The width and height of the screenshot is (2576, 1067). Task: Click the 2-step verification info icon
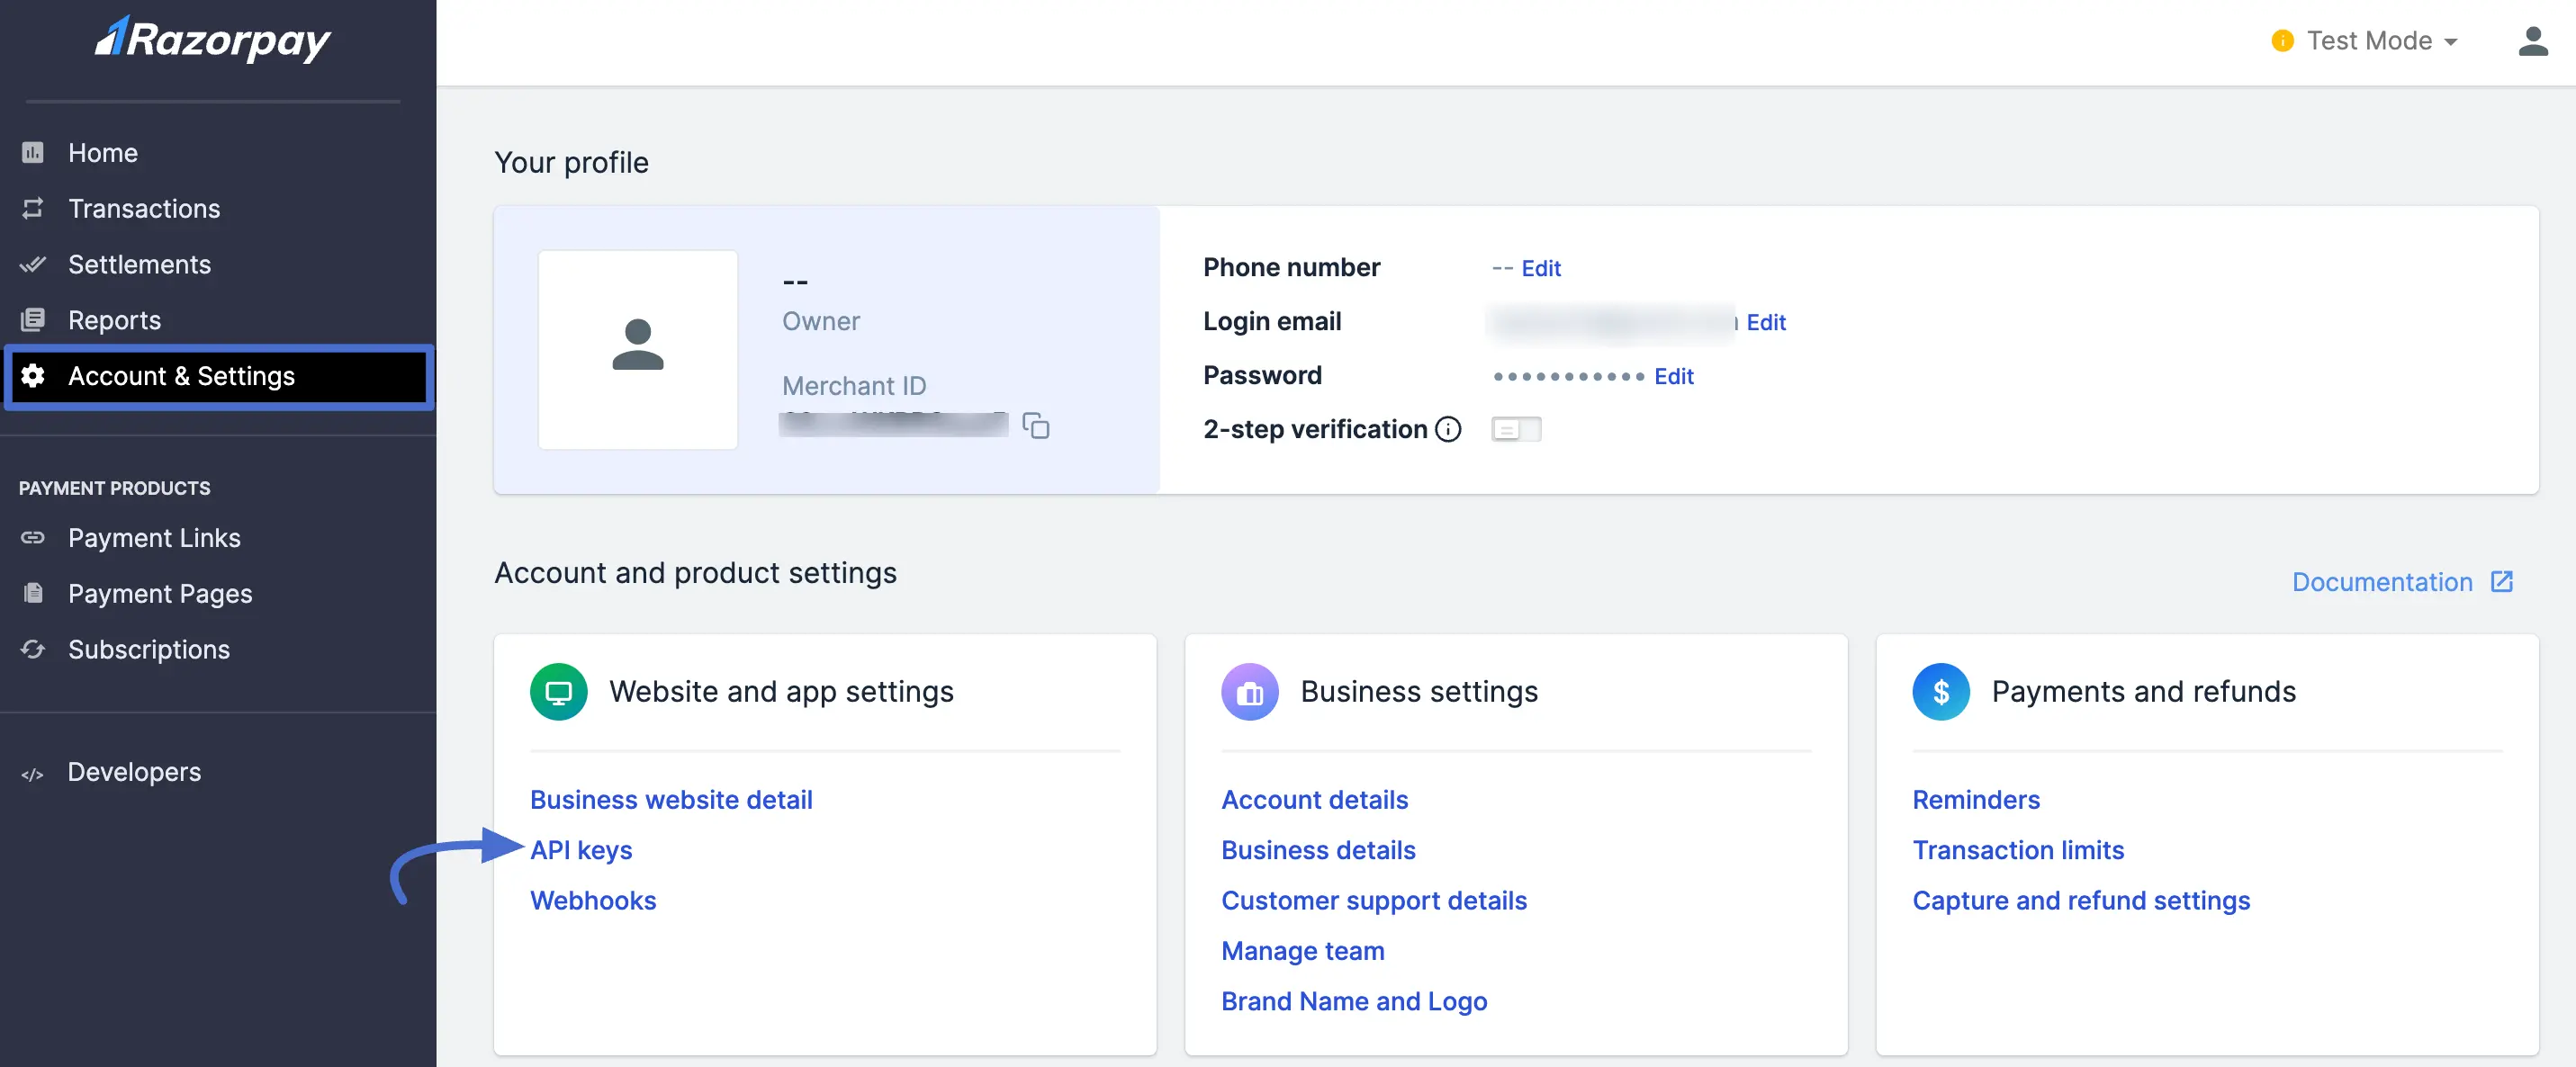1447,429
